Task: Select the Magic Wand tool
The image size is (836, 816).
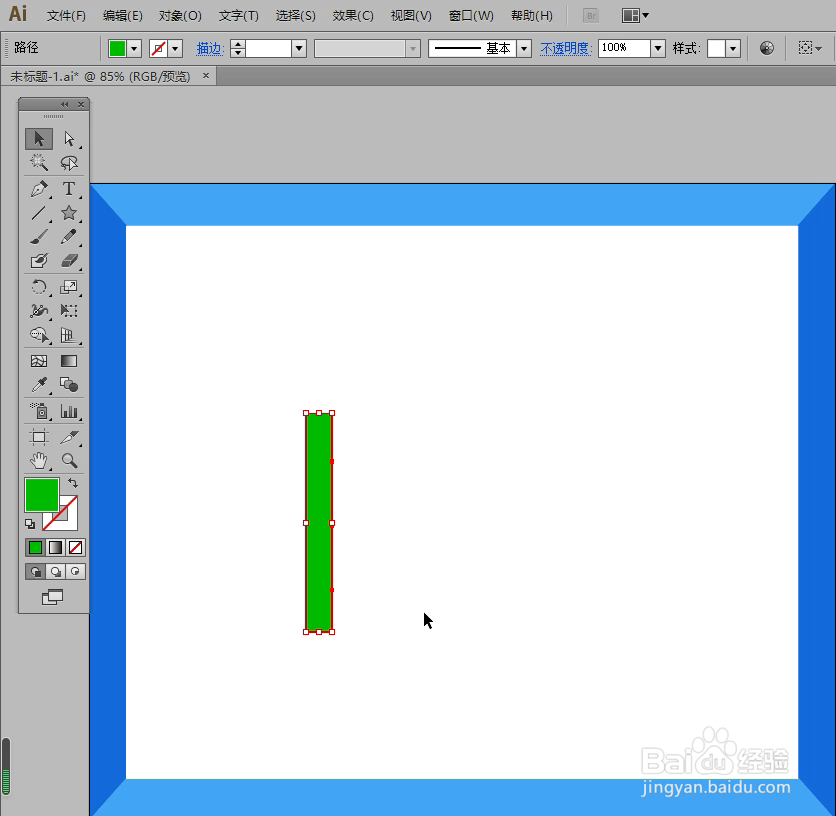Action: pyautogui.click(x=39, y=163)
